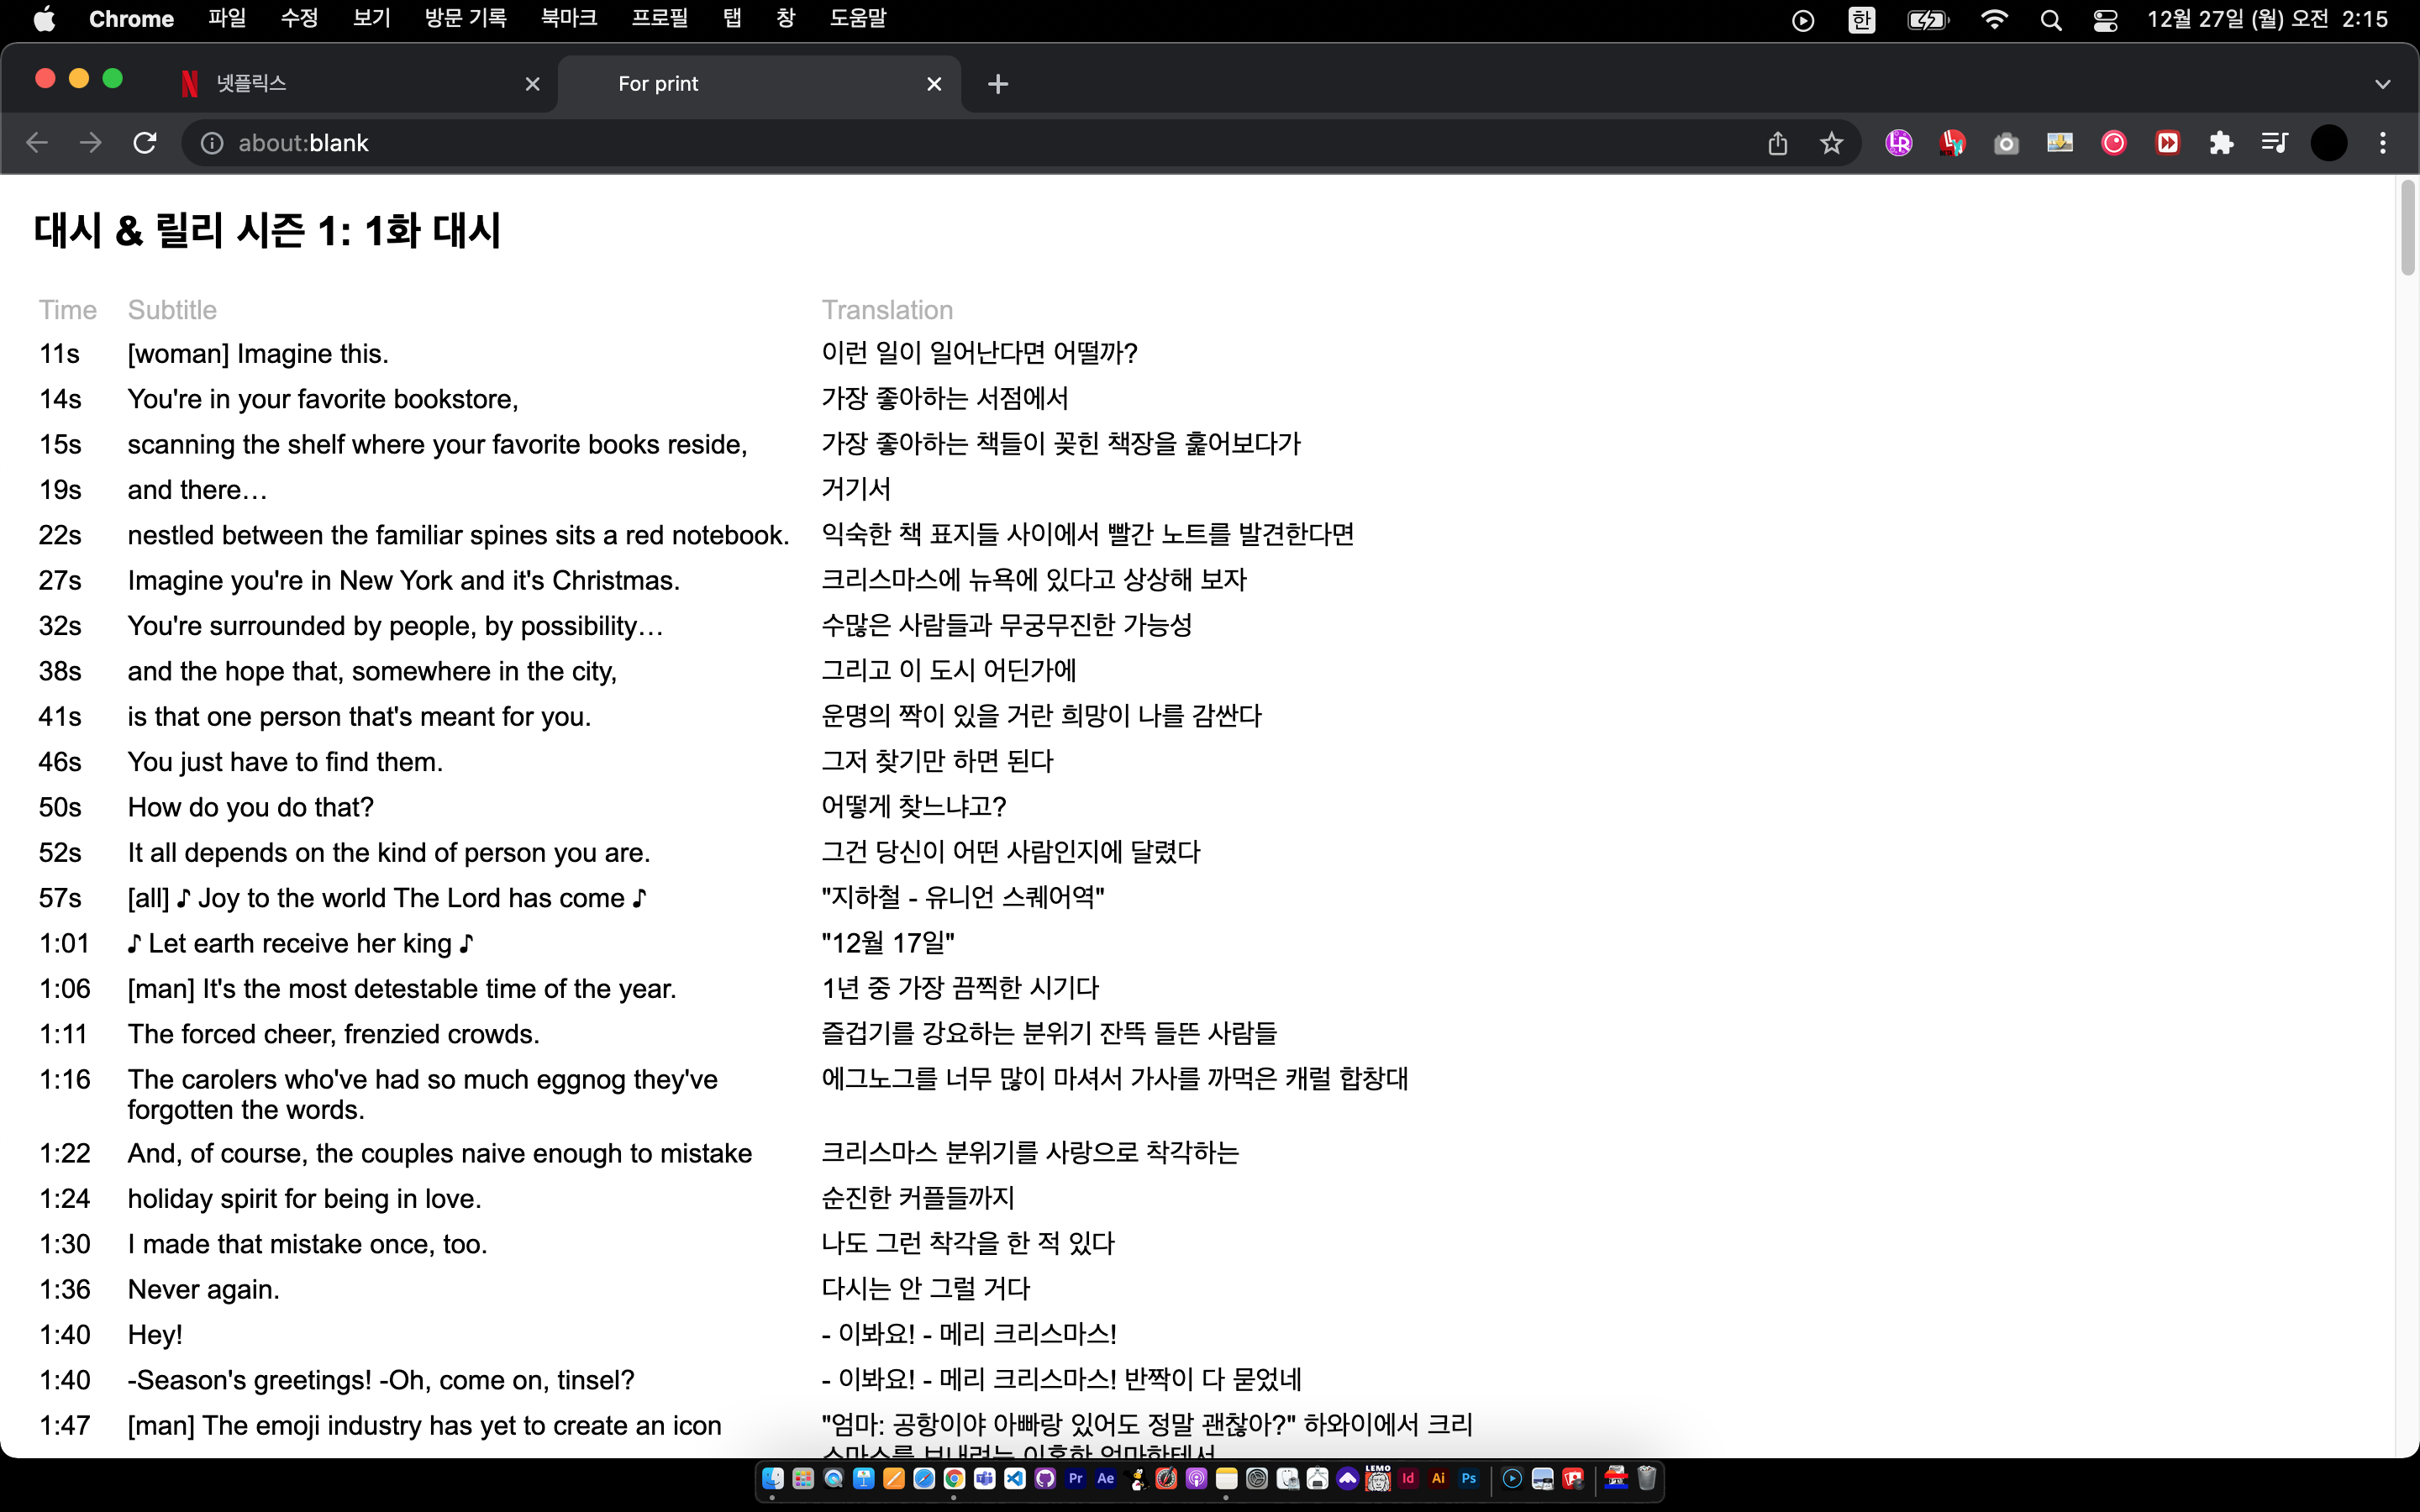Click the red fast-forward extension icon
This screenshot has width=2420, height=1512.
2167,143
